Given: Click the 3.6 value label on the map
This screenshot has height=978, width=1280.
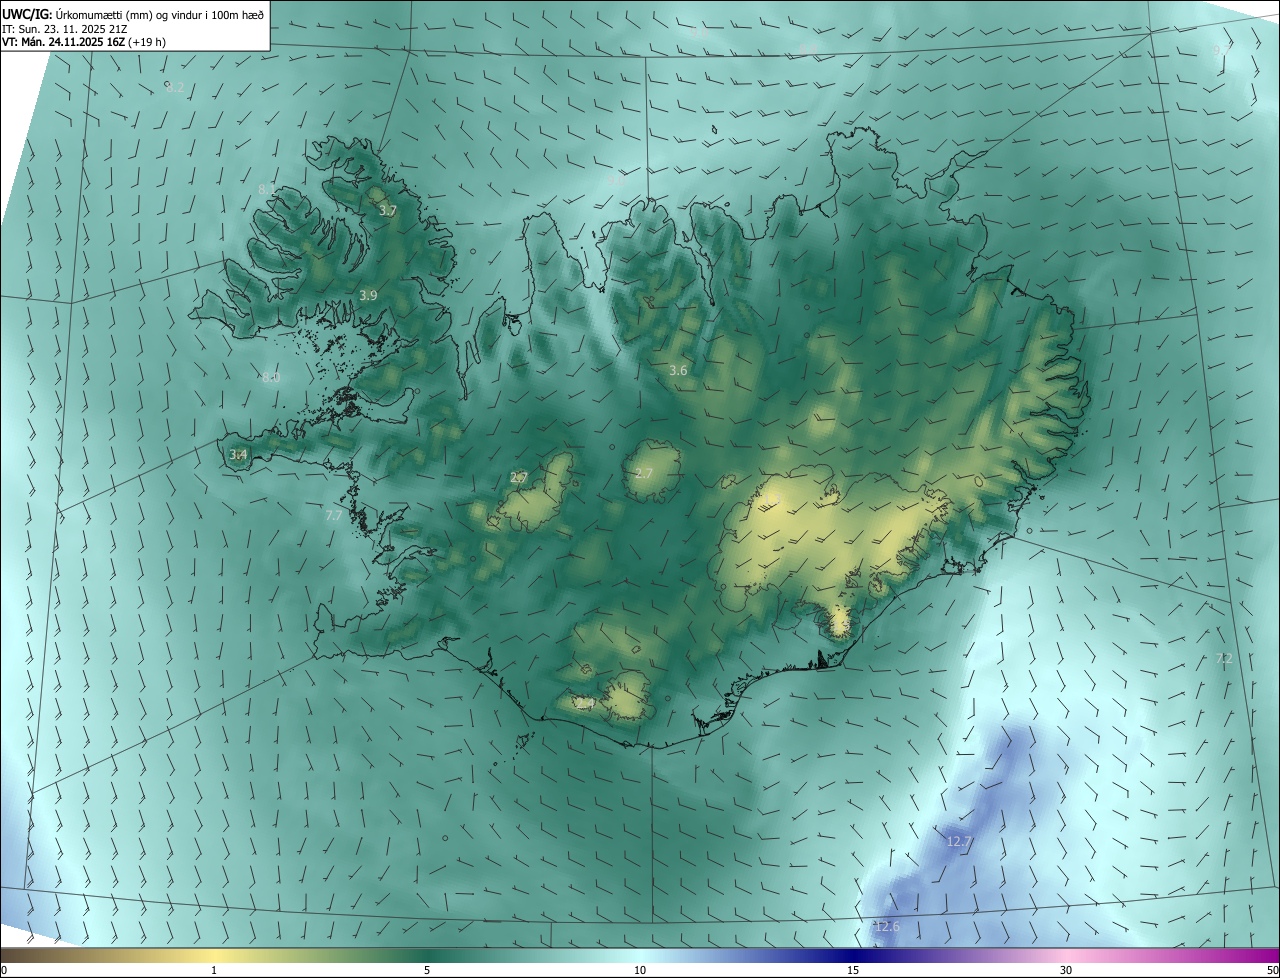Looking at the screenshot, I should pos(678,370).
